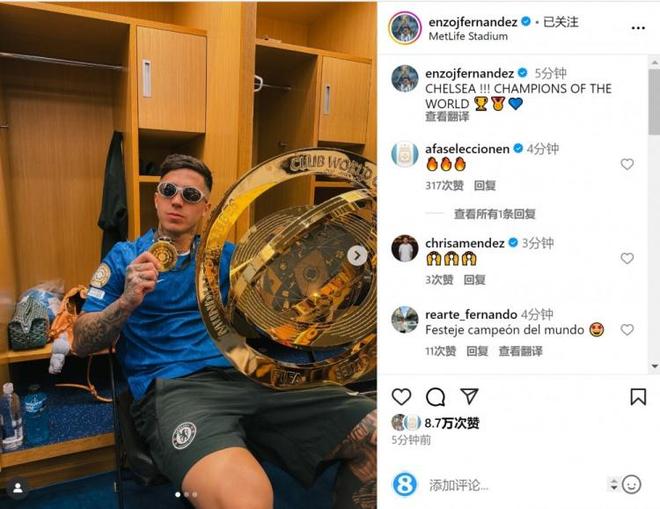Like chrisamendez's comment
This screenshot has height=509, width=660.
tap(627, 258)
